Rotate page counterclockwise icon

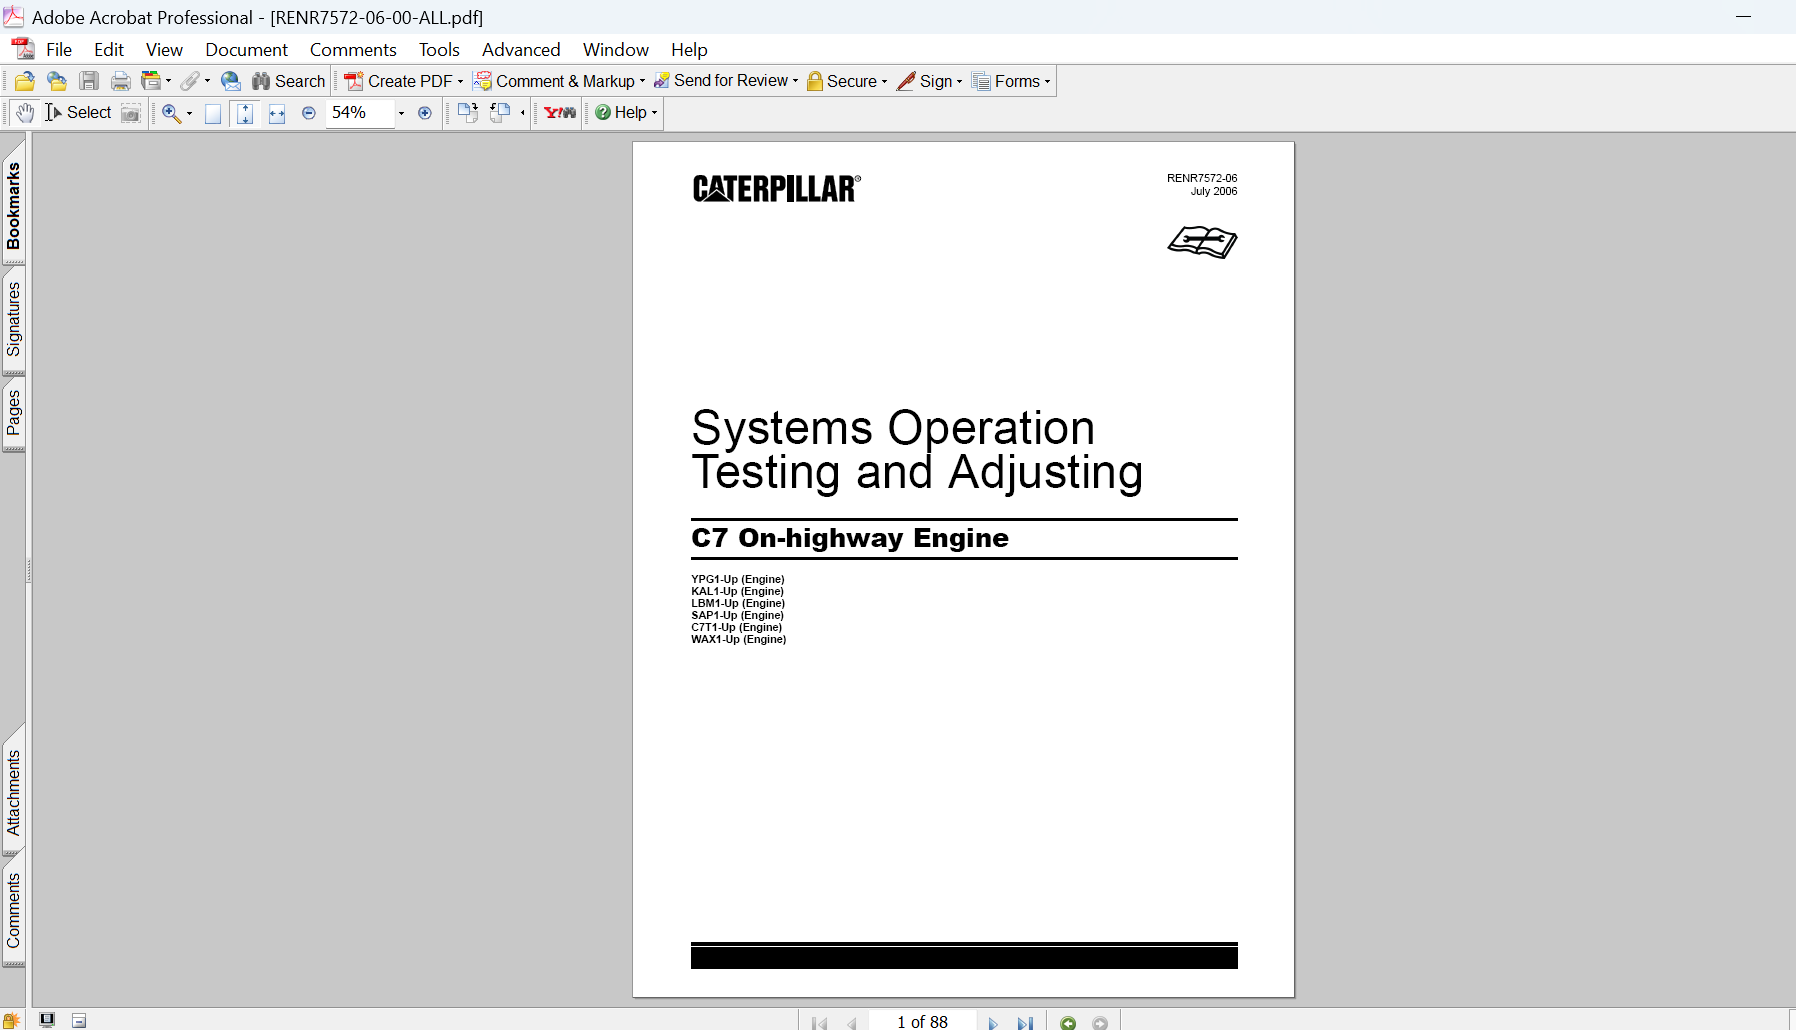500,113
